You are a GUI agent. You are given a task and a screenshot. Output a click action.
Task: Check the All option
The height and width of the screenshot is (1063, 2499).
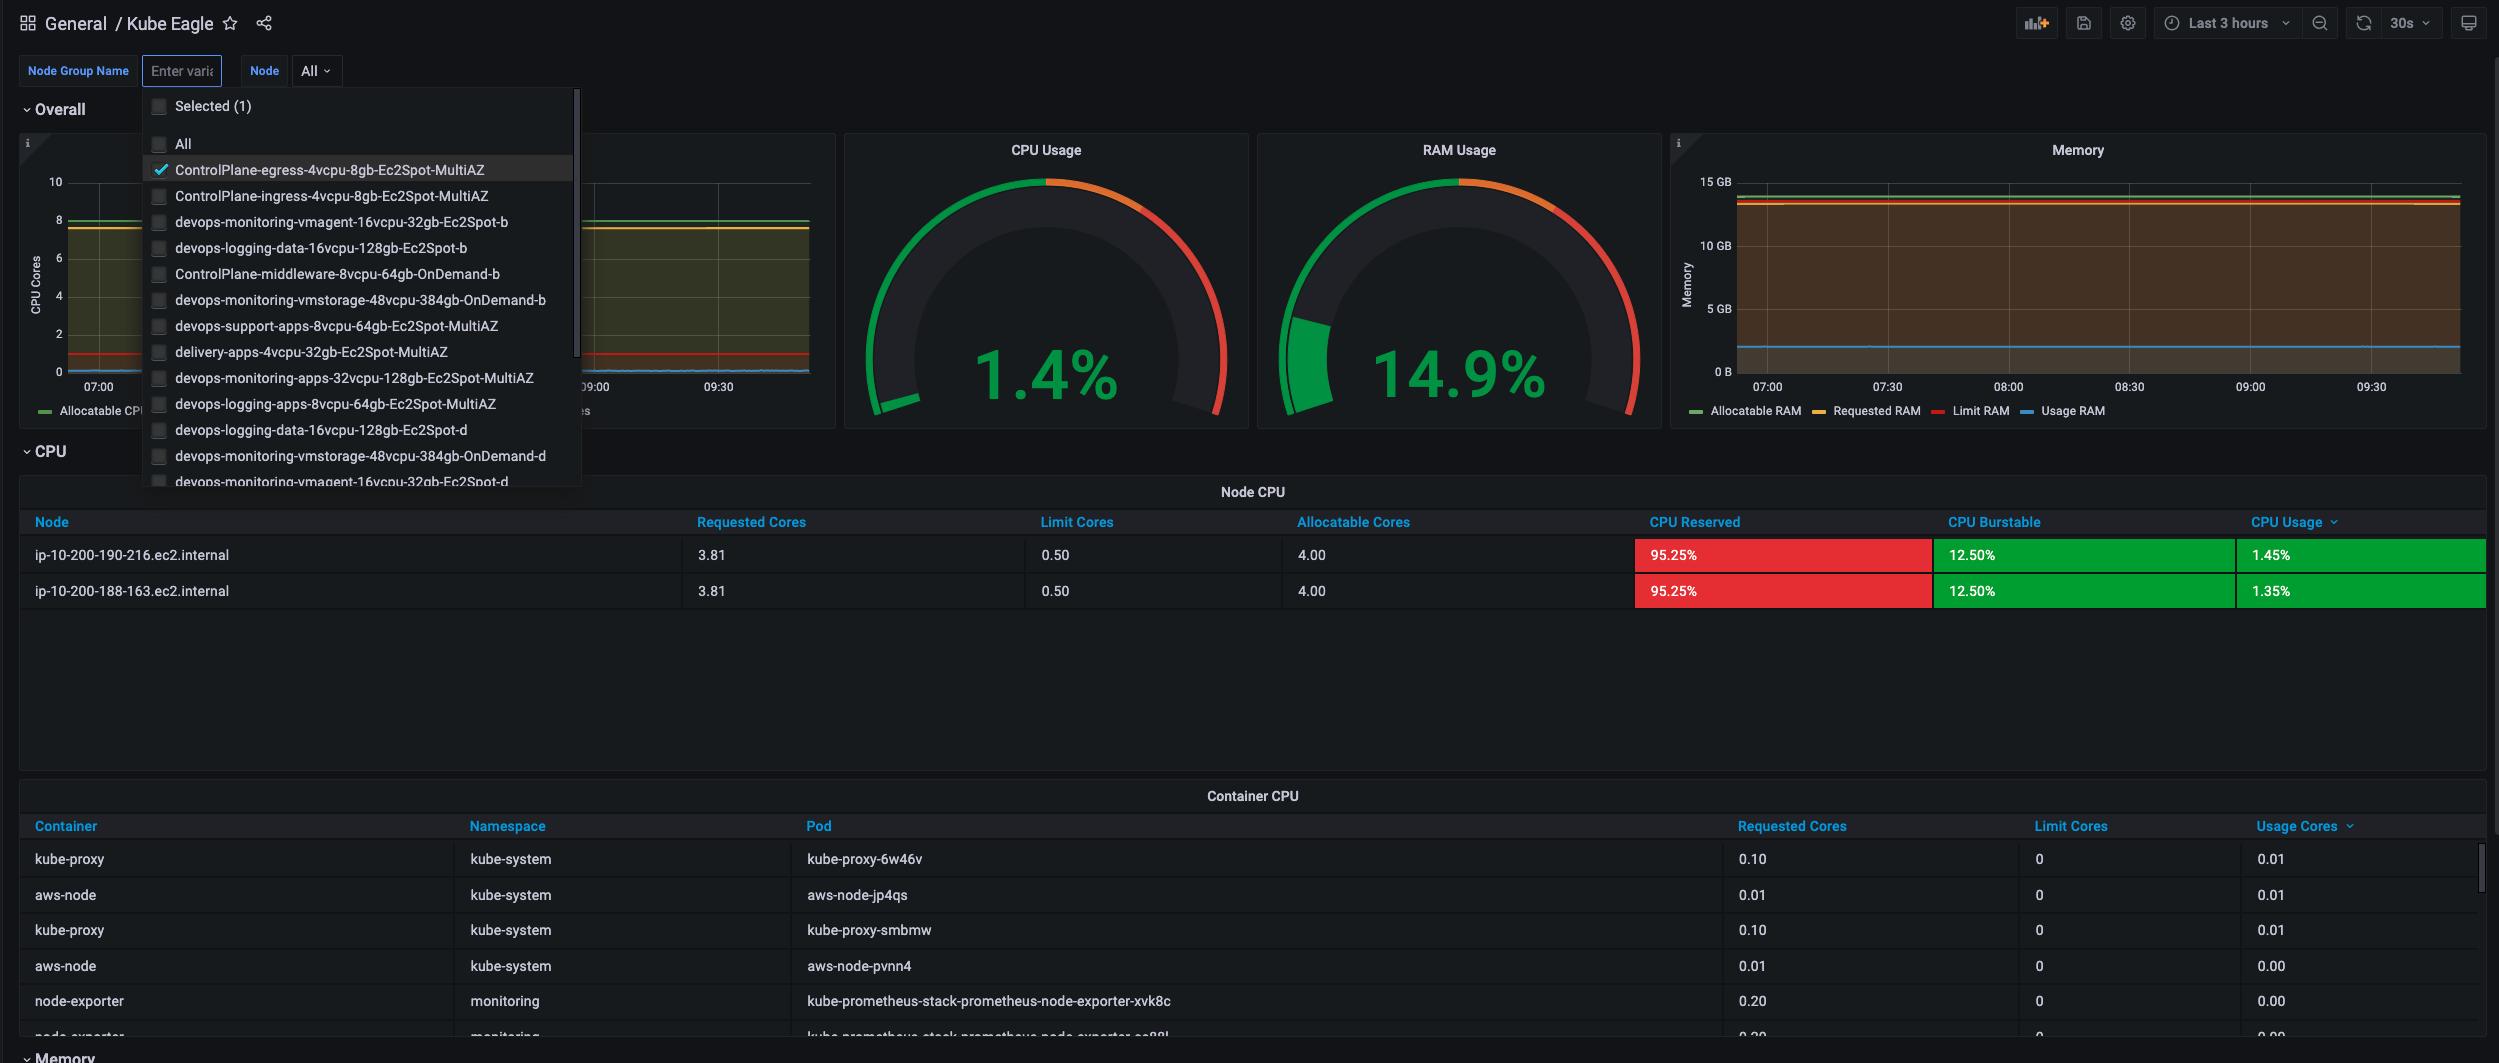coord(159,144)
